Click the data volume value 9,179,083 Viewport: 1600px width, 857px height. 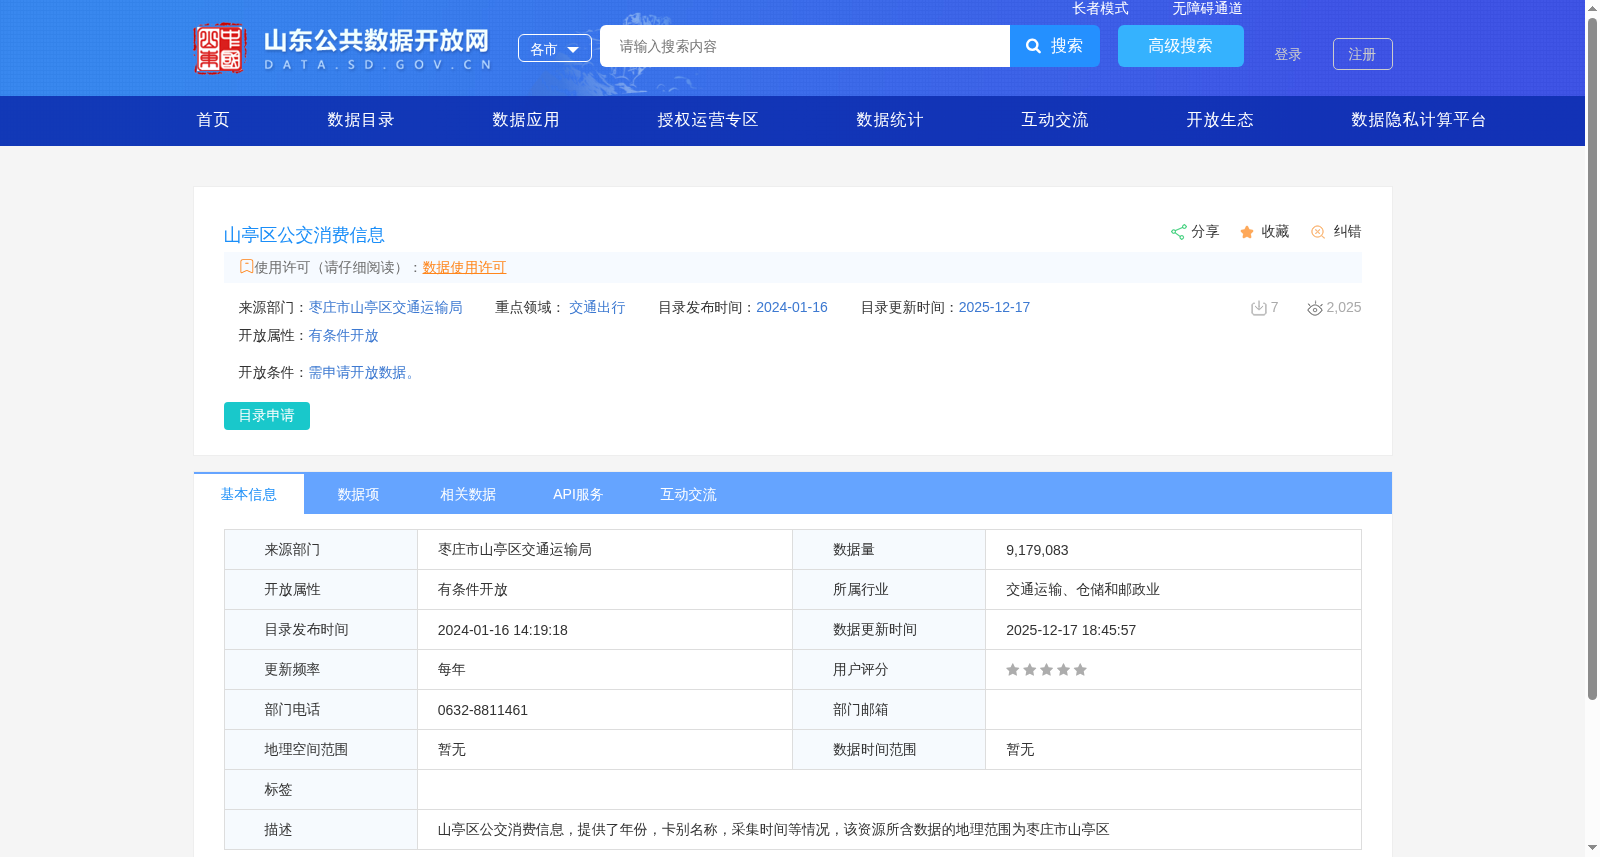1037,550
